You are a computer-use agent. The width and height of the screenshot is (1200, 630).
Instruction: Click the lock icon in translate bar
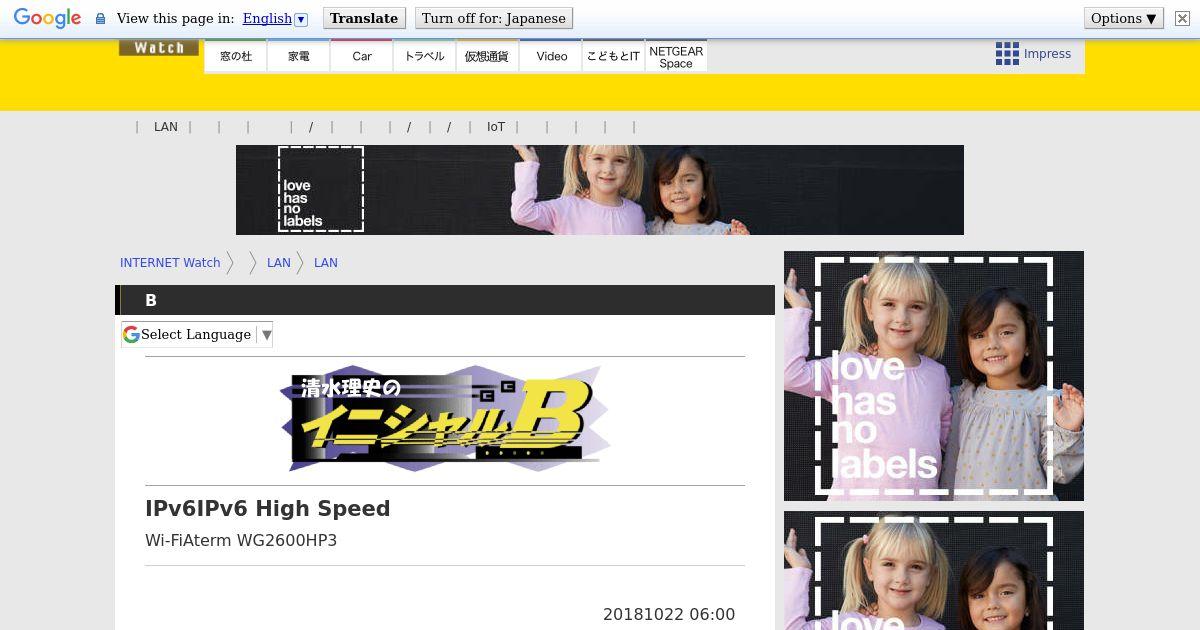(x=100, y=19)
